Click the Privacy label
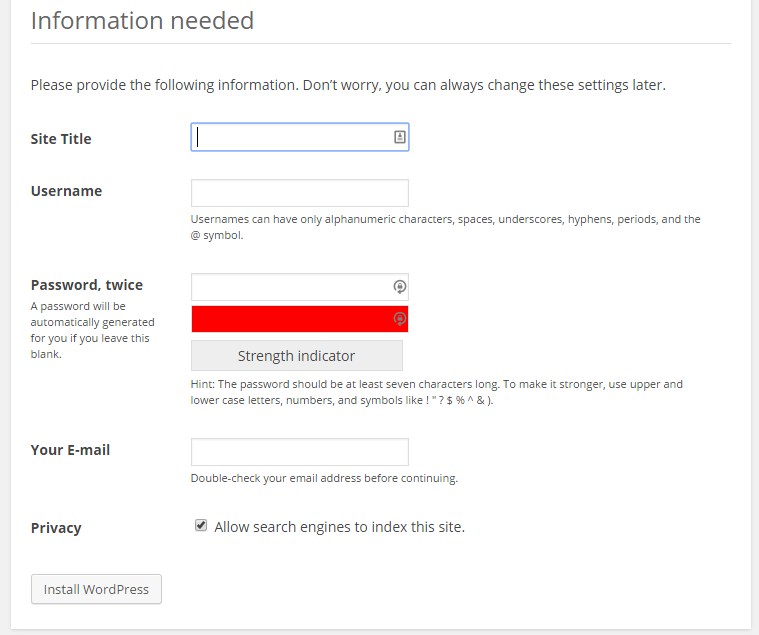759x635 pixels. (x=56, y=528)
